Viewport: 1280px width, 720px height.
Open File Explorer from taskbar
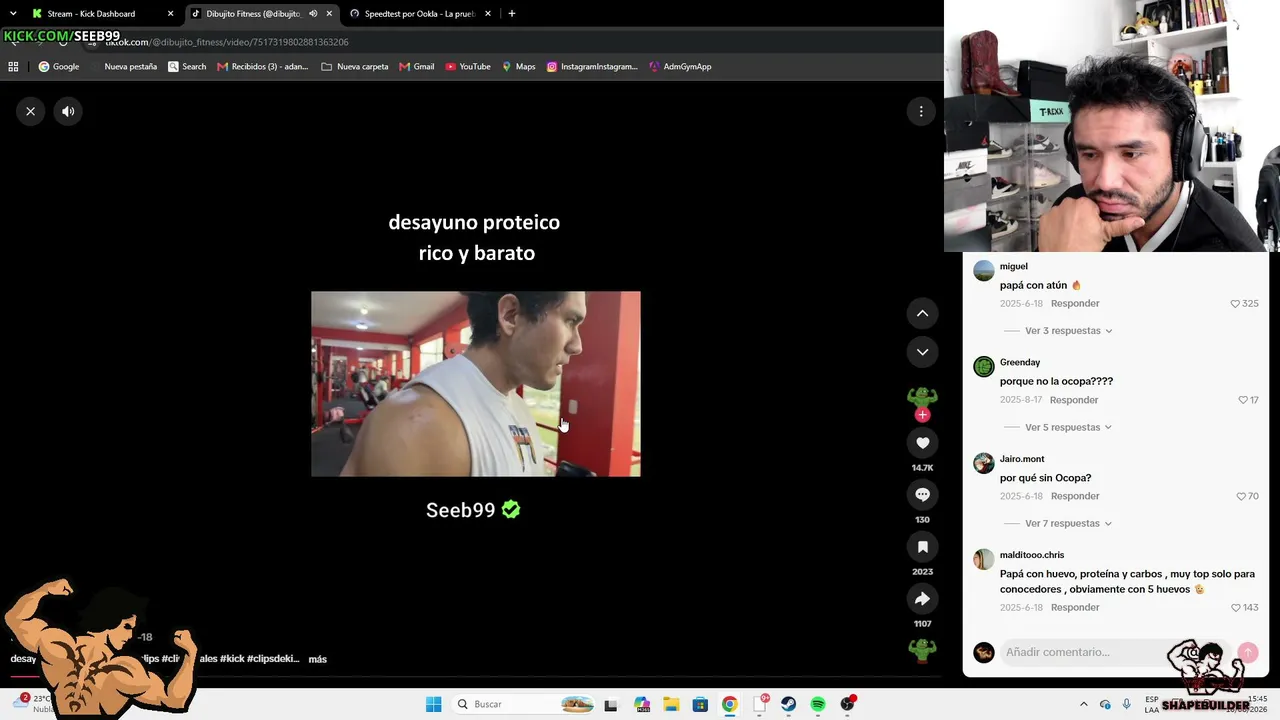pyautogui.click(x=671, y=704)
